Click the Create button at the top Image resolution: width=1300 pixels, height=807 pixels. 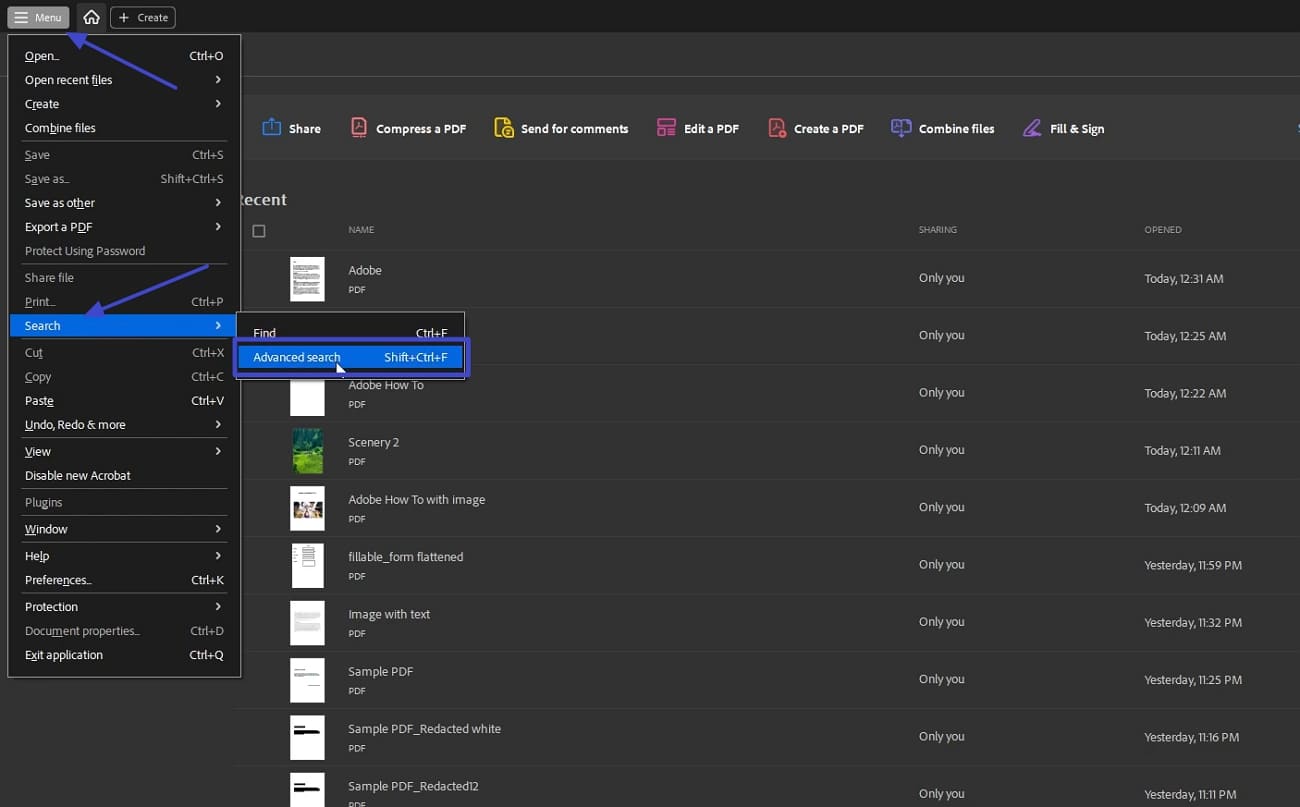[142, 17]
